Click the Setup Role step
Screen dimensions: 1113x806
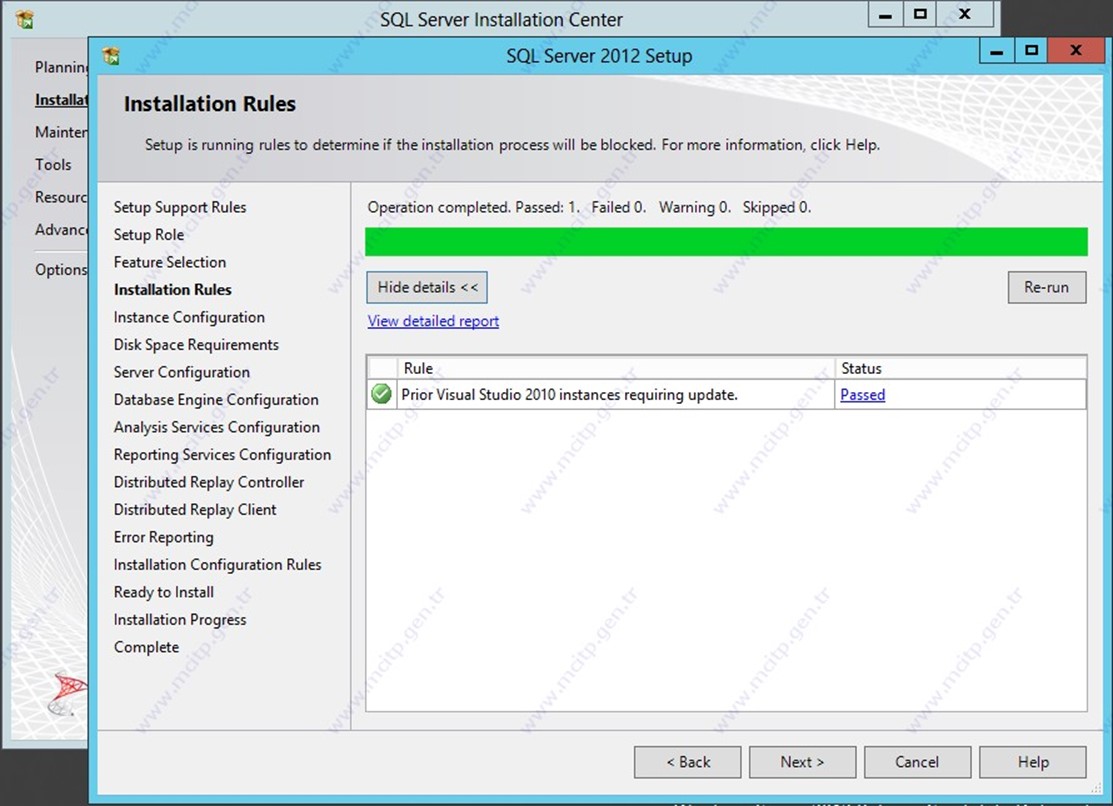pos(148,235)
